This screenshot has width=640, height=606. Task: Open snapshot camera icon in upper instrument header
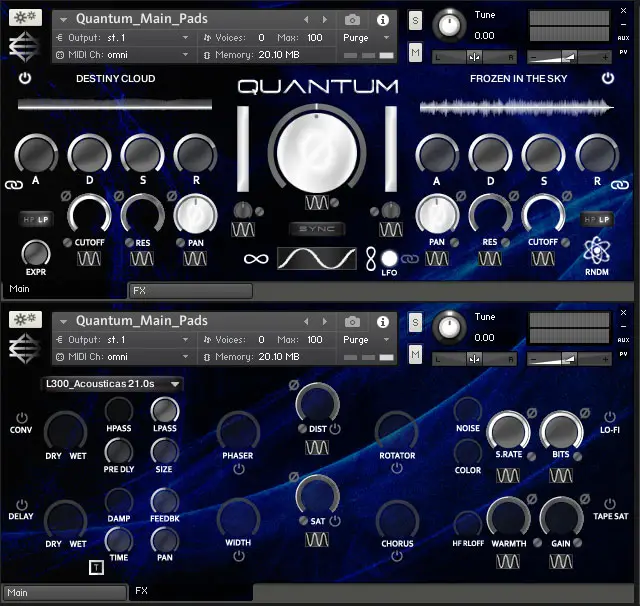tap(352, 20)
